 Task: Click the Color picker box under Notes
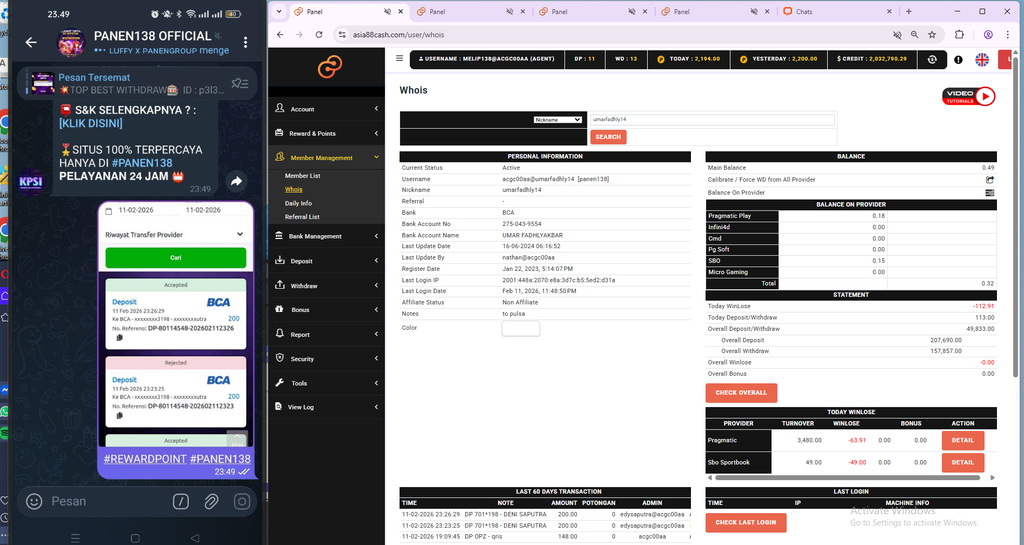(x=520, y=328)
